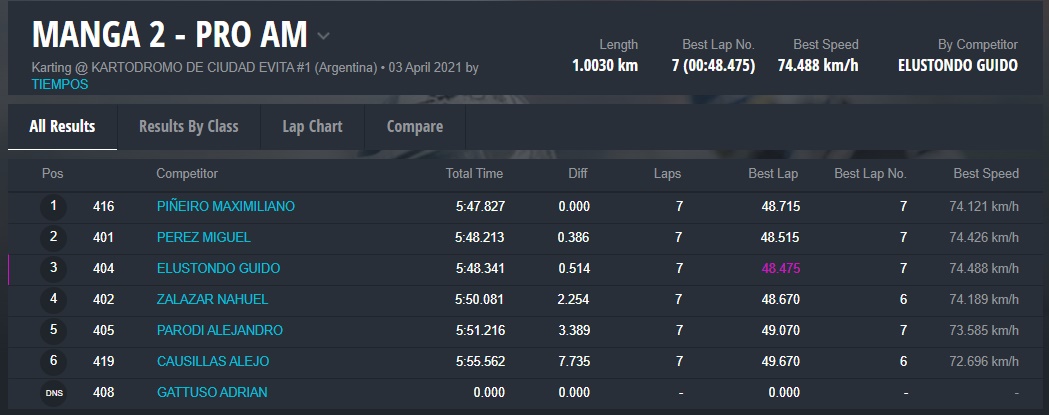Click the Best Lap column header
Viewport: 1049px width, 415px height.
[773, 174]
